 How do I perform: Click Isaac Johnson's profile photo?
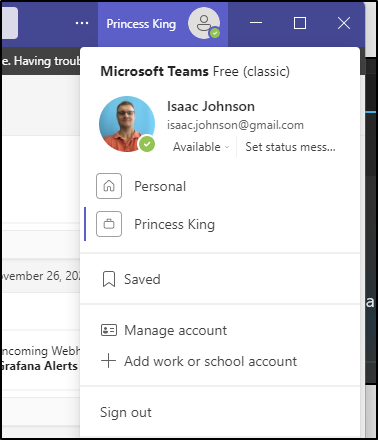click(x=127, y=124)
